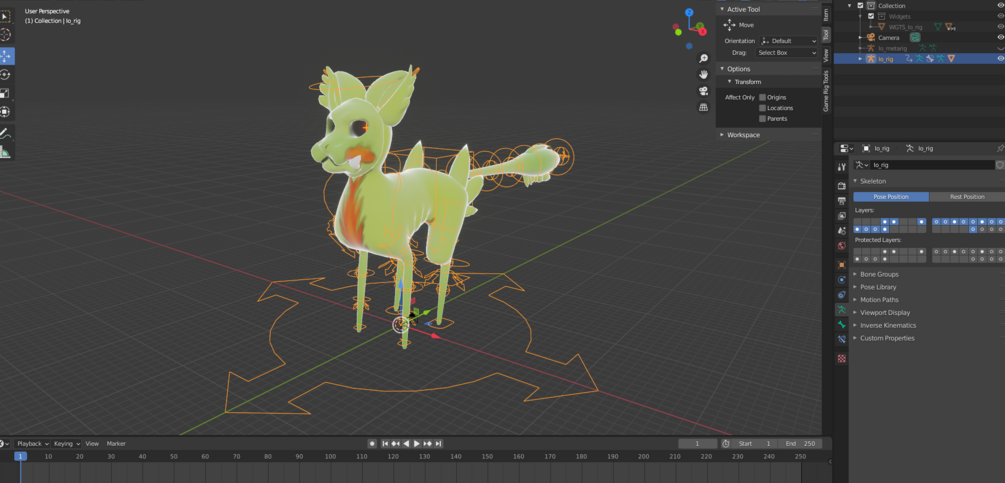Click the Pose Position button
1005x483 pixels.
[891, 197]
